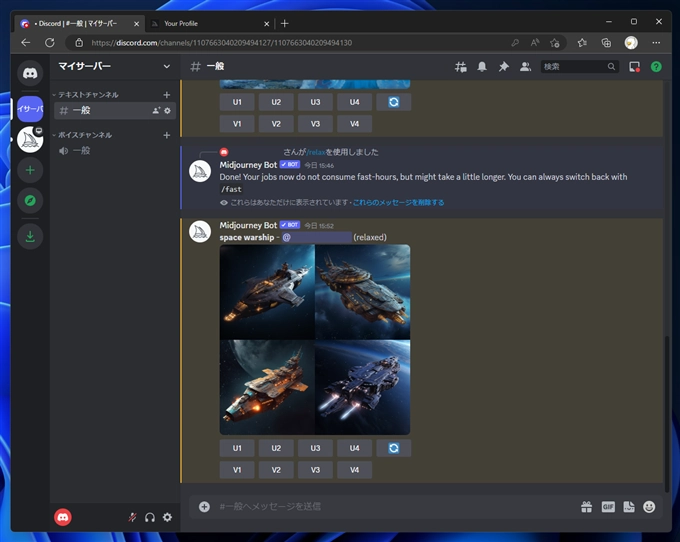
Task: Click the Download Apps arrow icon
Action: pos(30,236)
